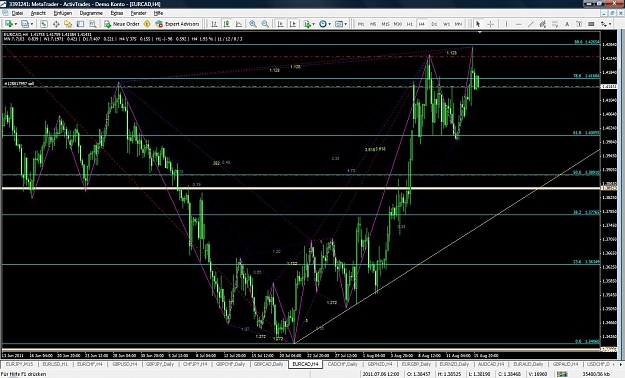Screen dimensions: 625x378
Task: Toggle chart shift icon
Action: 293,24
